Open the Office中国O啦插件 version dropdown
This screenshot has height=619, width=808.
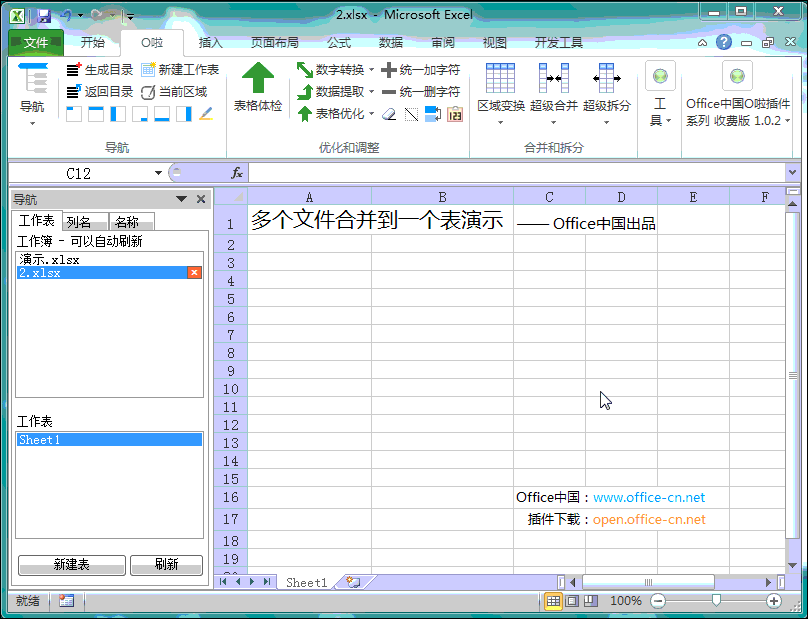coord(787,121)
